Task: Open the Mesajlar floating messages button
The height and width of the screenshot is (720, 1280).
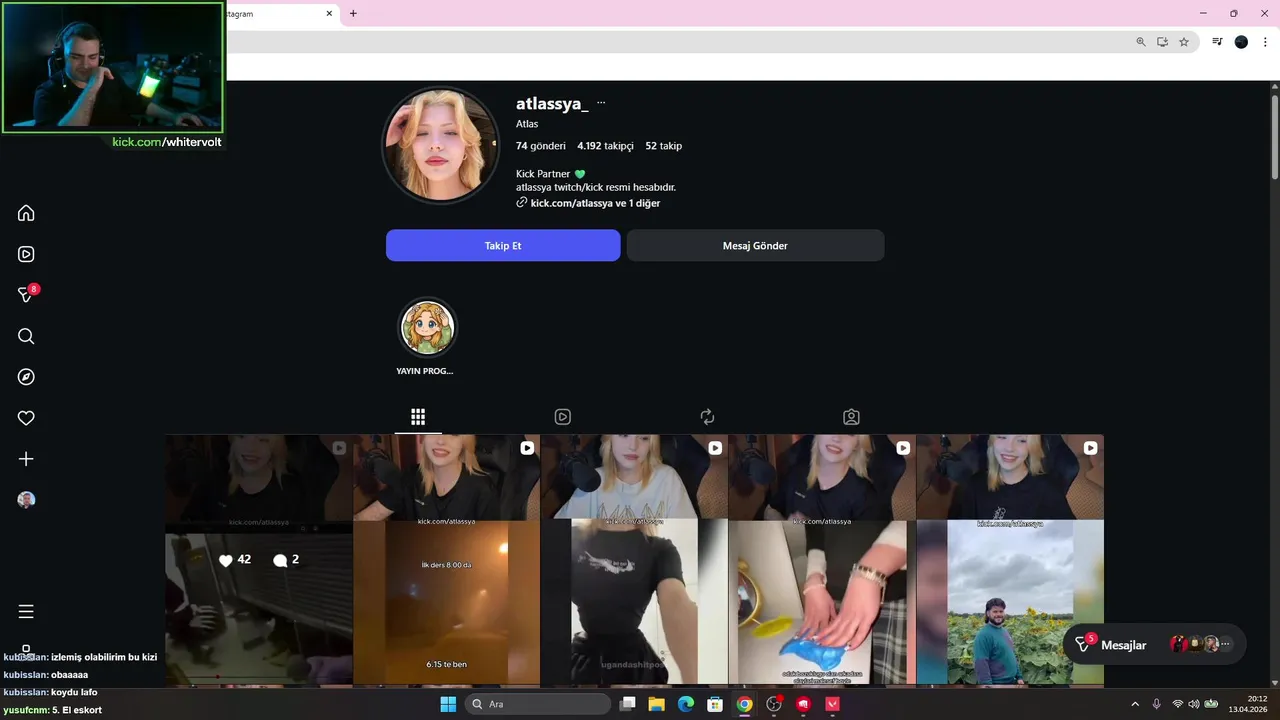Action: [1154, 645]
